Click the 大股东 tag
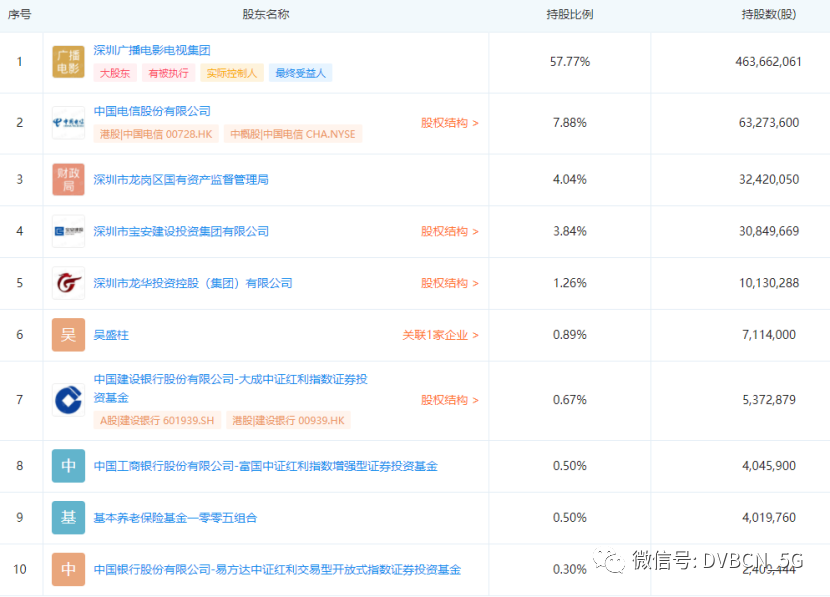Viewport: 830px width, 597px height. [x=115, y=73]
